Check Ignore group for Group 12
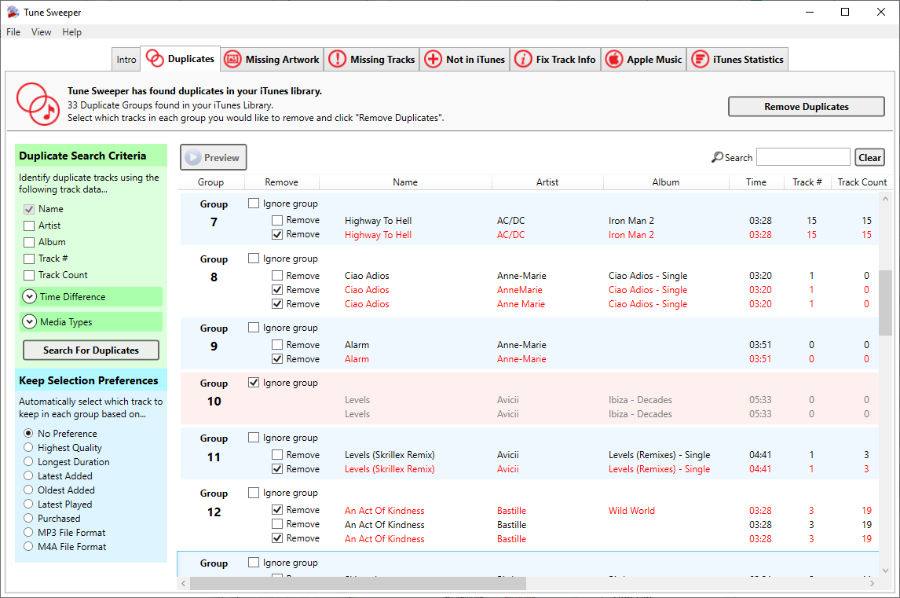This screenshot has width=900, height=598. [253, 492]
